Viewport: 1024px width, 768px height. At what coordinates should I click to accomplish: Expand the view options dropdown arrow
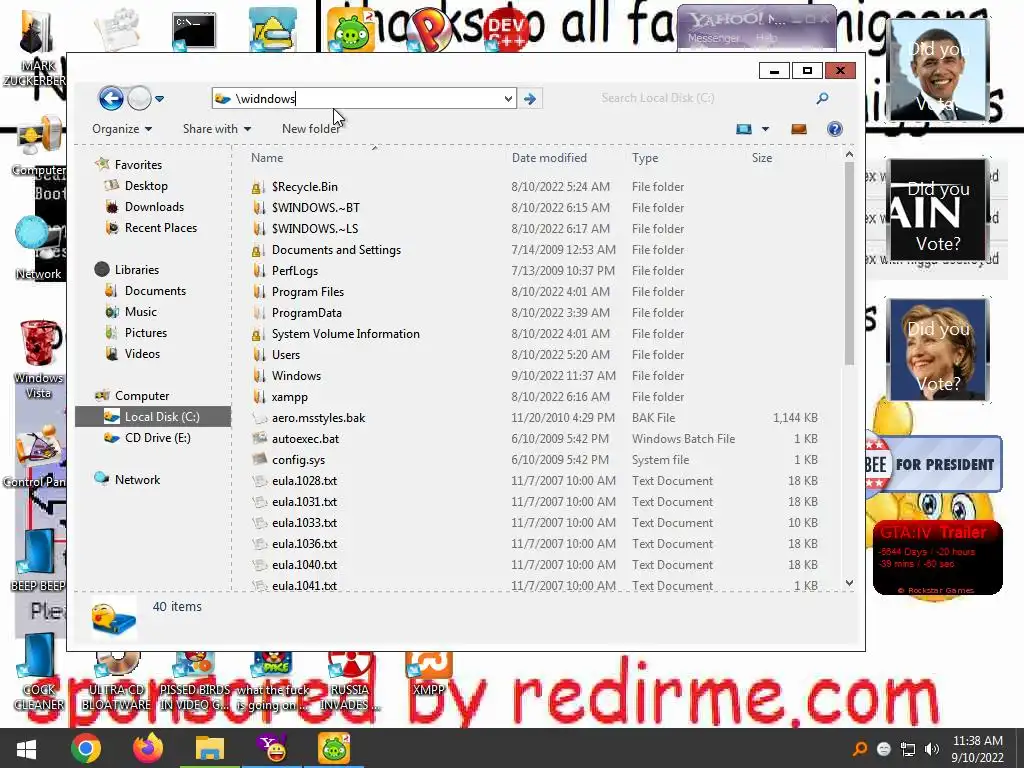(x=765, y=129)
